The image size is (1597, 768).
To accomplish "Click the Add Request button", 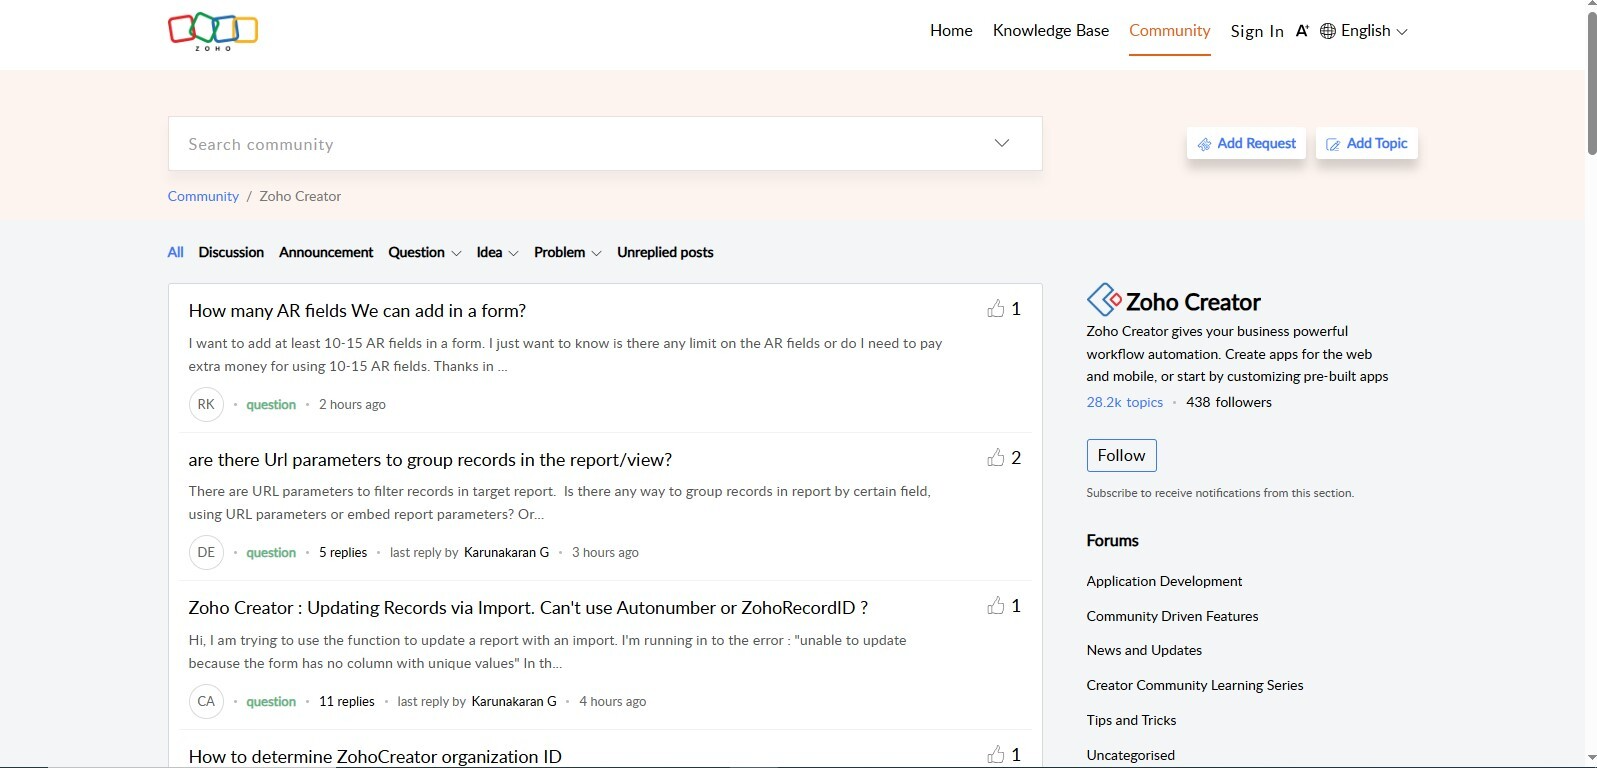I will point(1246,143).
